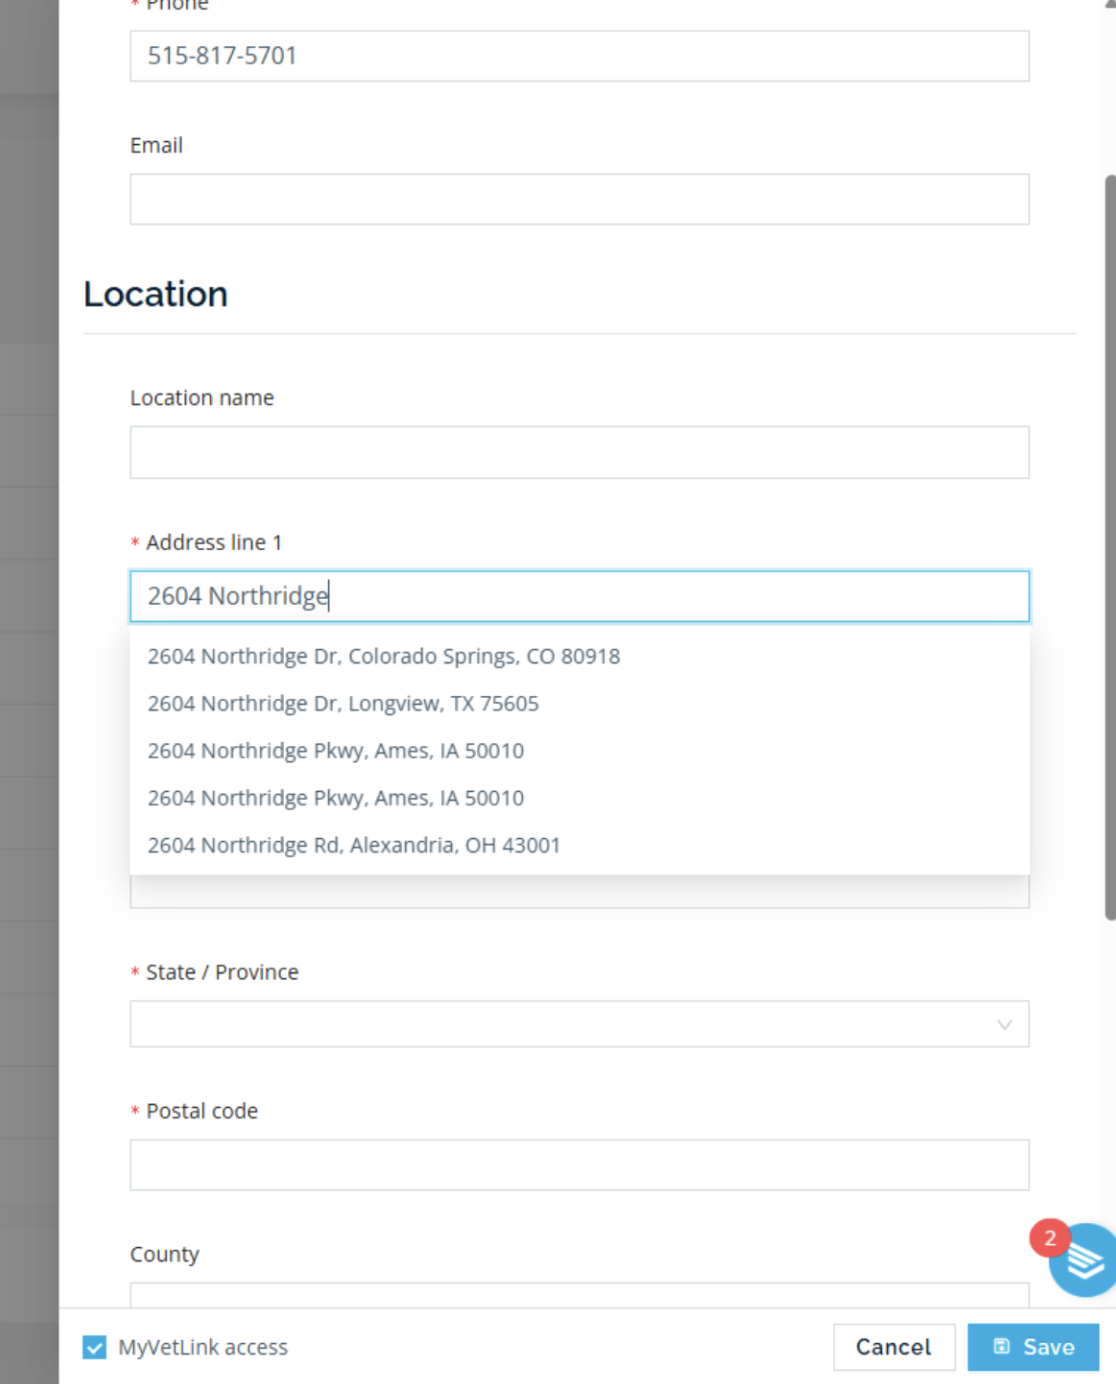Click the Location name input field
This screenshot has width=1116, height=1384.
click(579, 452)
